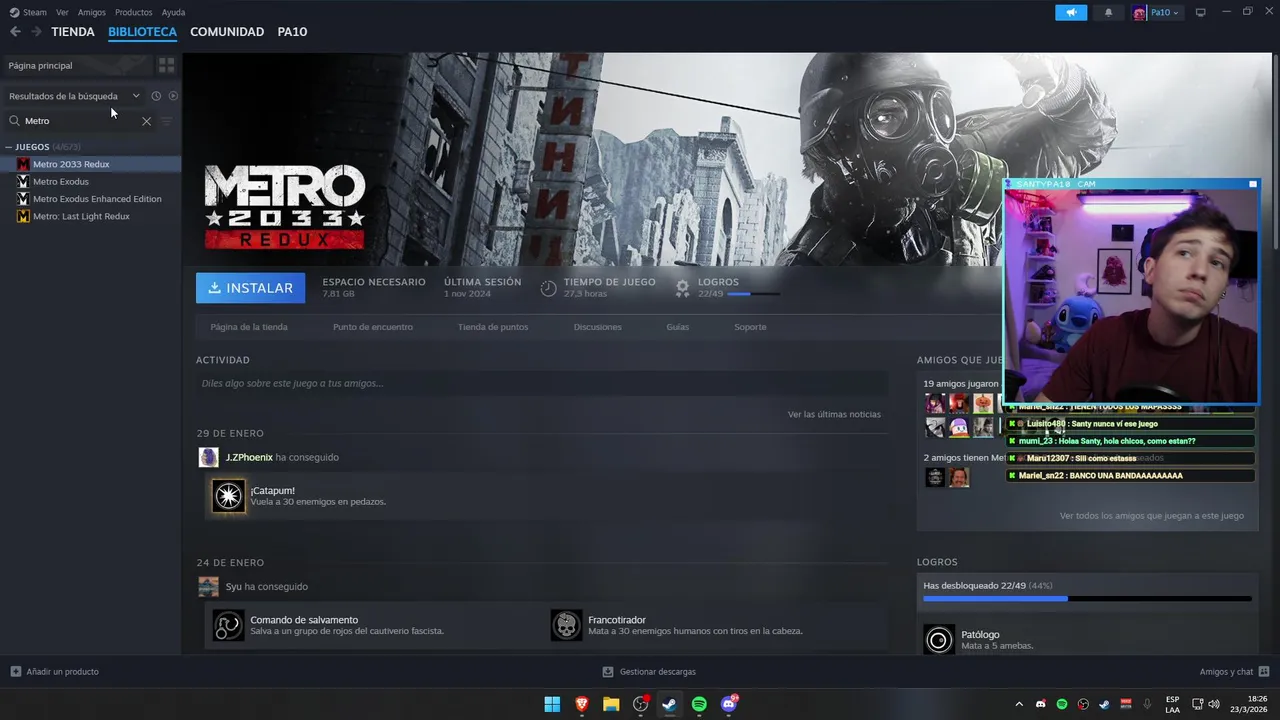Select the Metro 2033 Redux game icon
This screenshot has width=1280, height=720.
[x=23, y=164]
